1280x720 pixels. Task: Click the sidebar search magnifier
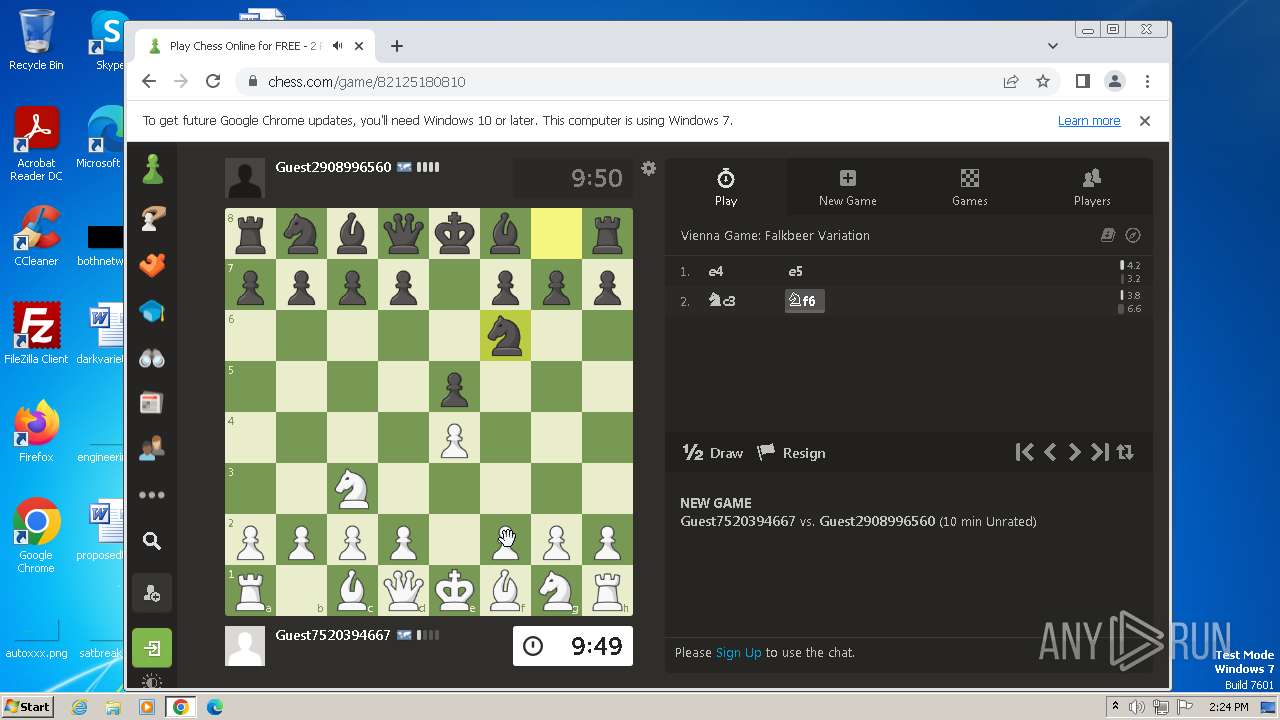click(x=152, y=541)
